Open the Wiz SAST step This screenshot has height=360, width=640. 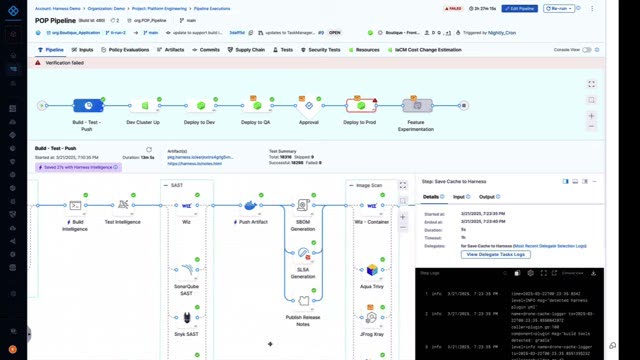187,205
